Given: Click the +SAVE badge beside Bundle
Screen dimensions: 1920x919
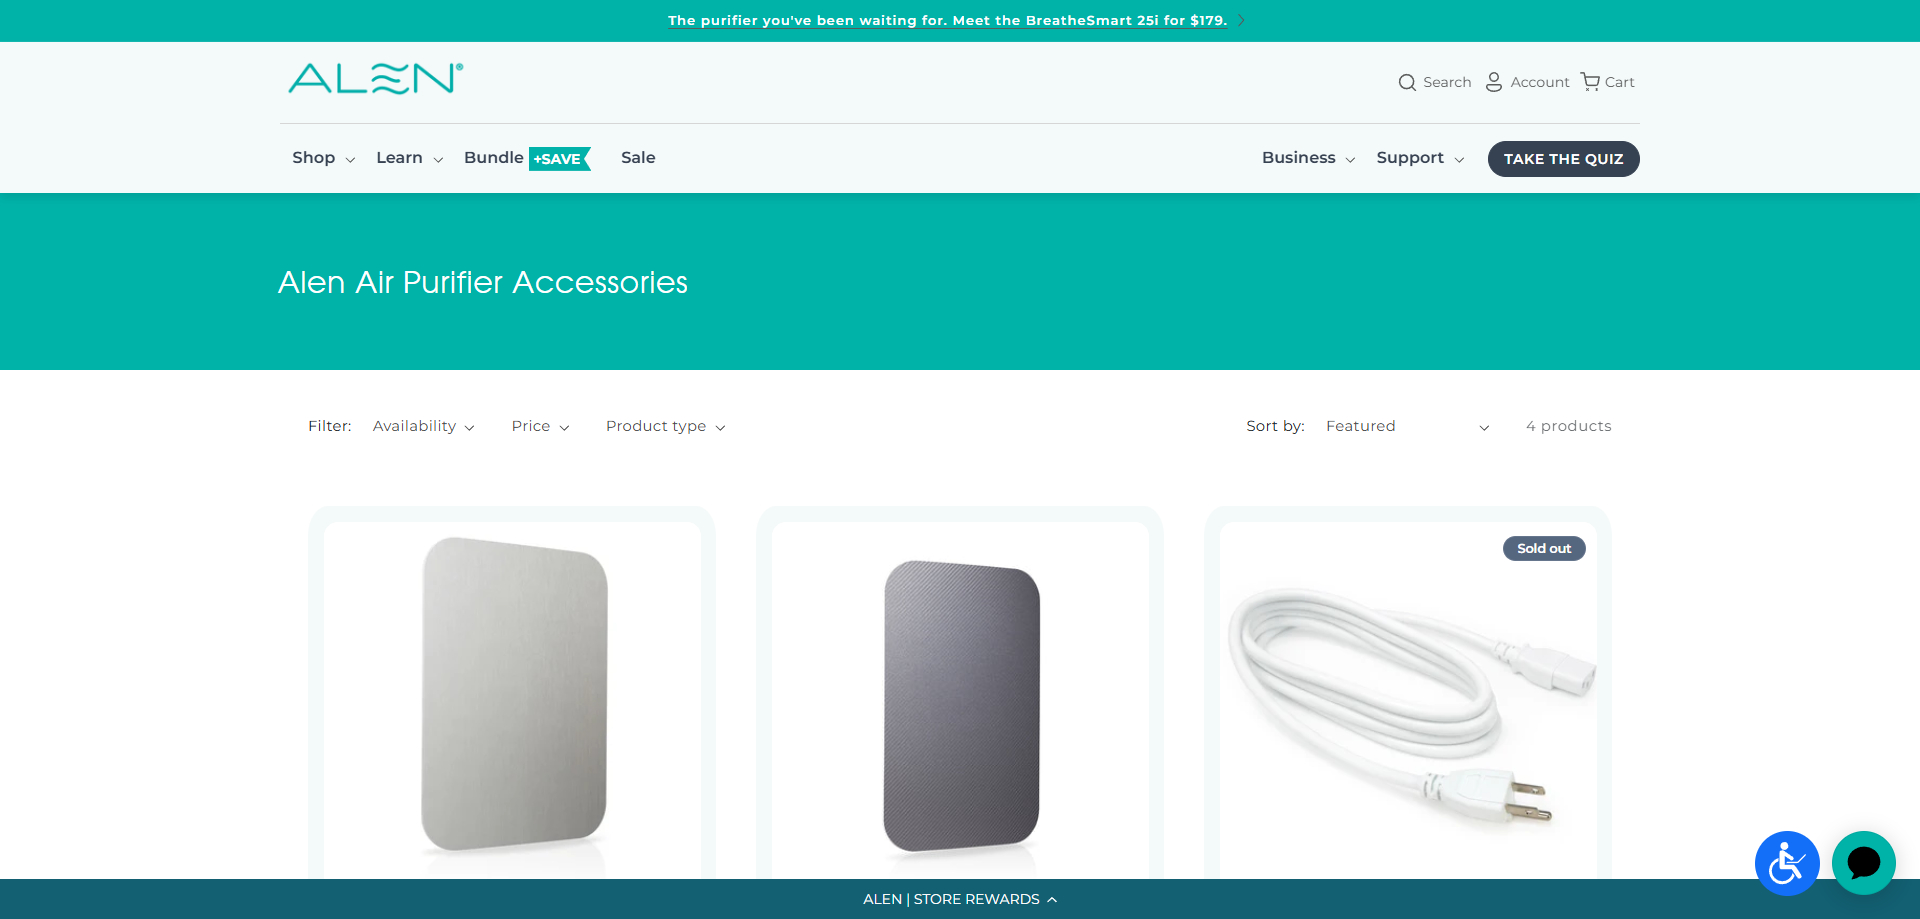Looking at the screenshot, I should pos(559,159).
